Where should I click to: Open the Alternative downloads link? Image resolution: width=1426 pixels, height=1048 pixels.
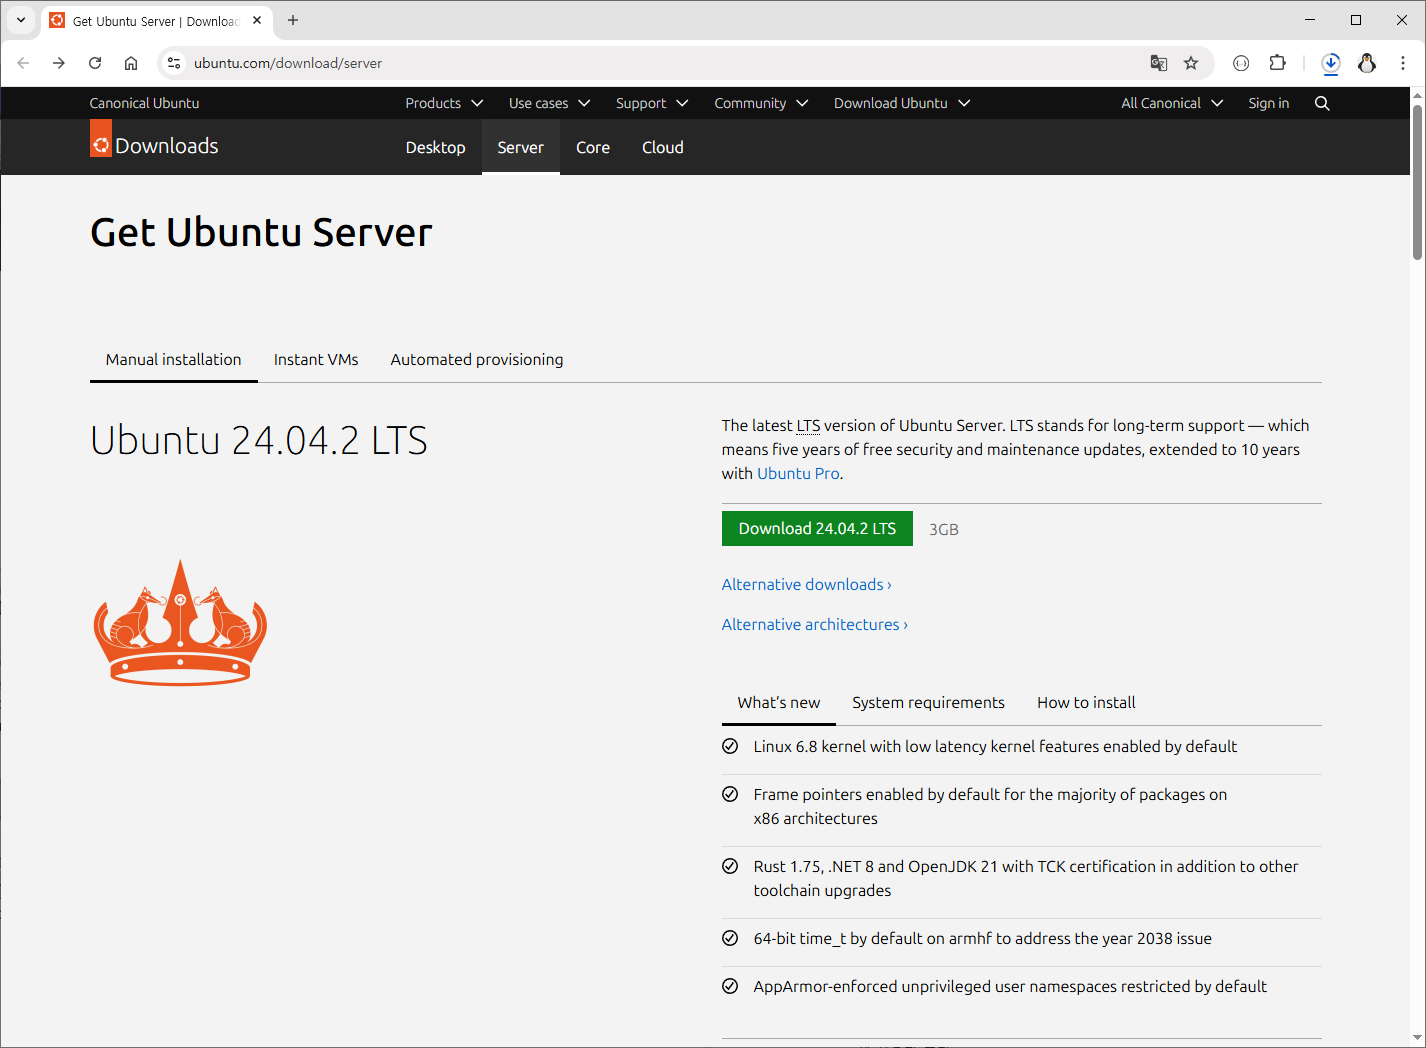807,585
